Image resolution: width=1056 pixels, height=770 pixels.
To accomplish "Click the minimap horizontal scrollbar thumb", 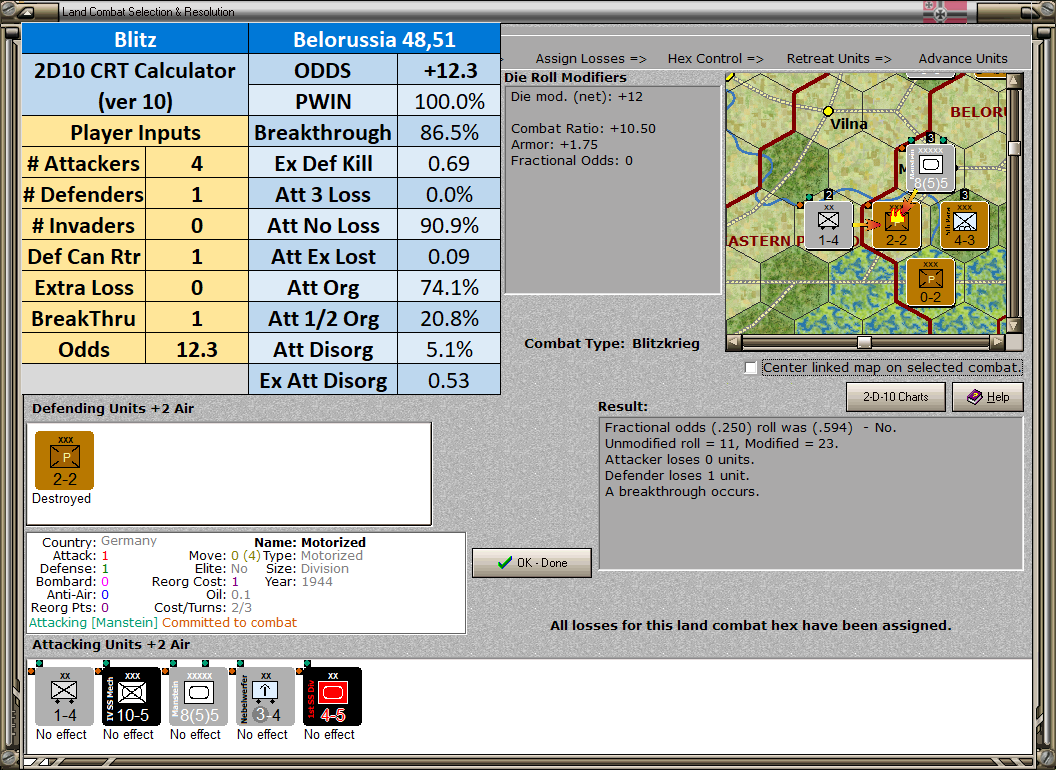I will point(864,342).
